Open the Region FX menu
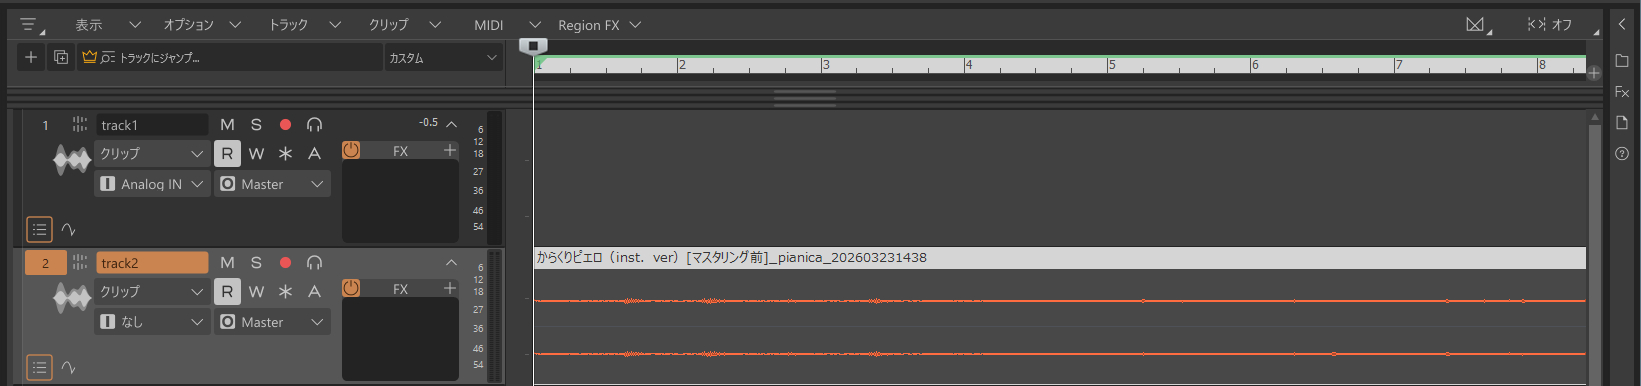The image size is (1641, 386). (599, 24)
